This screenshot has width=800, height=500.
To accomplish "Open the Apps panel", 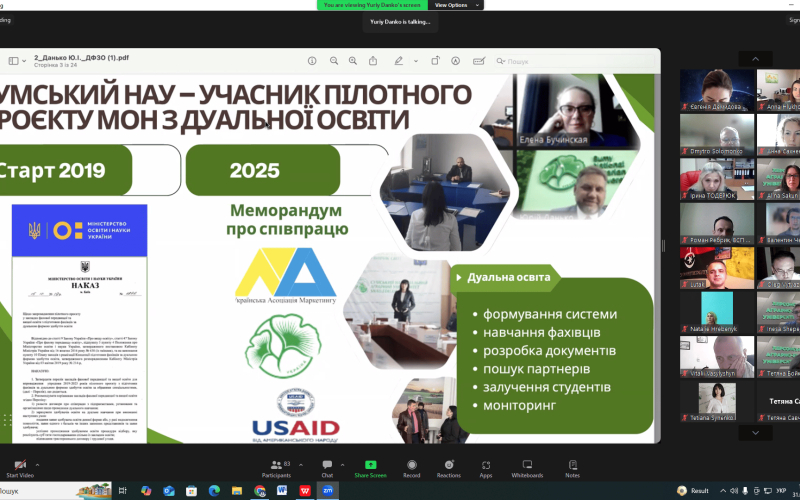I will point(486,468).
